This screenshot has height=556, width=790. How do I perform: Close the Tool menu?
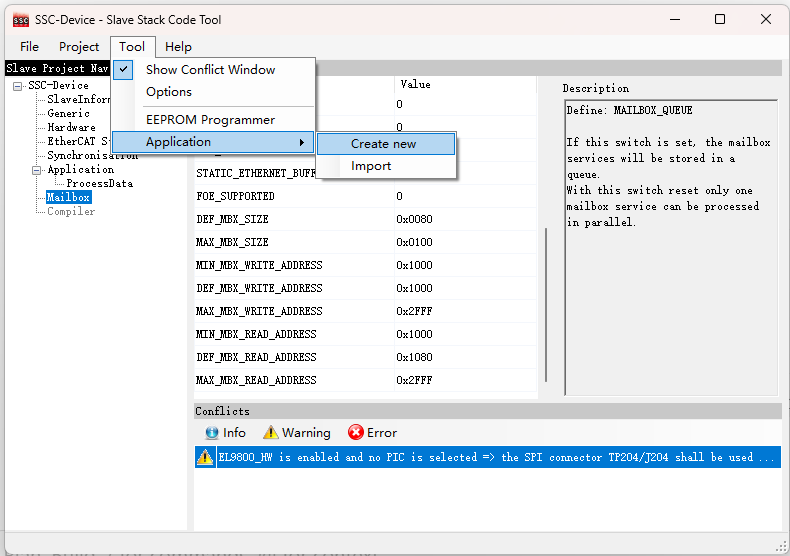pos(132,47)
